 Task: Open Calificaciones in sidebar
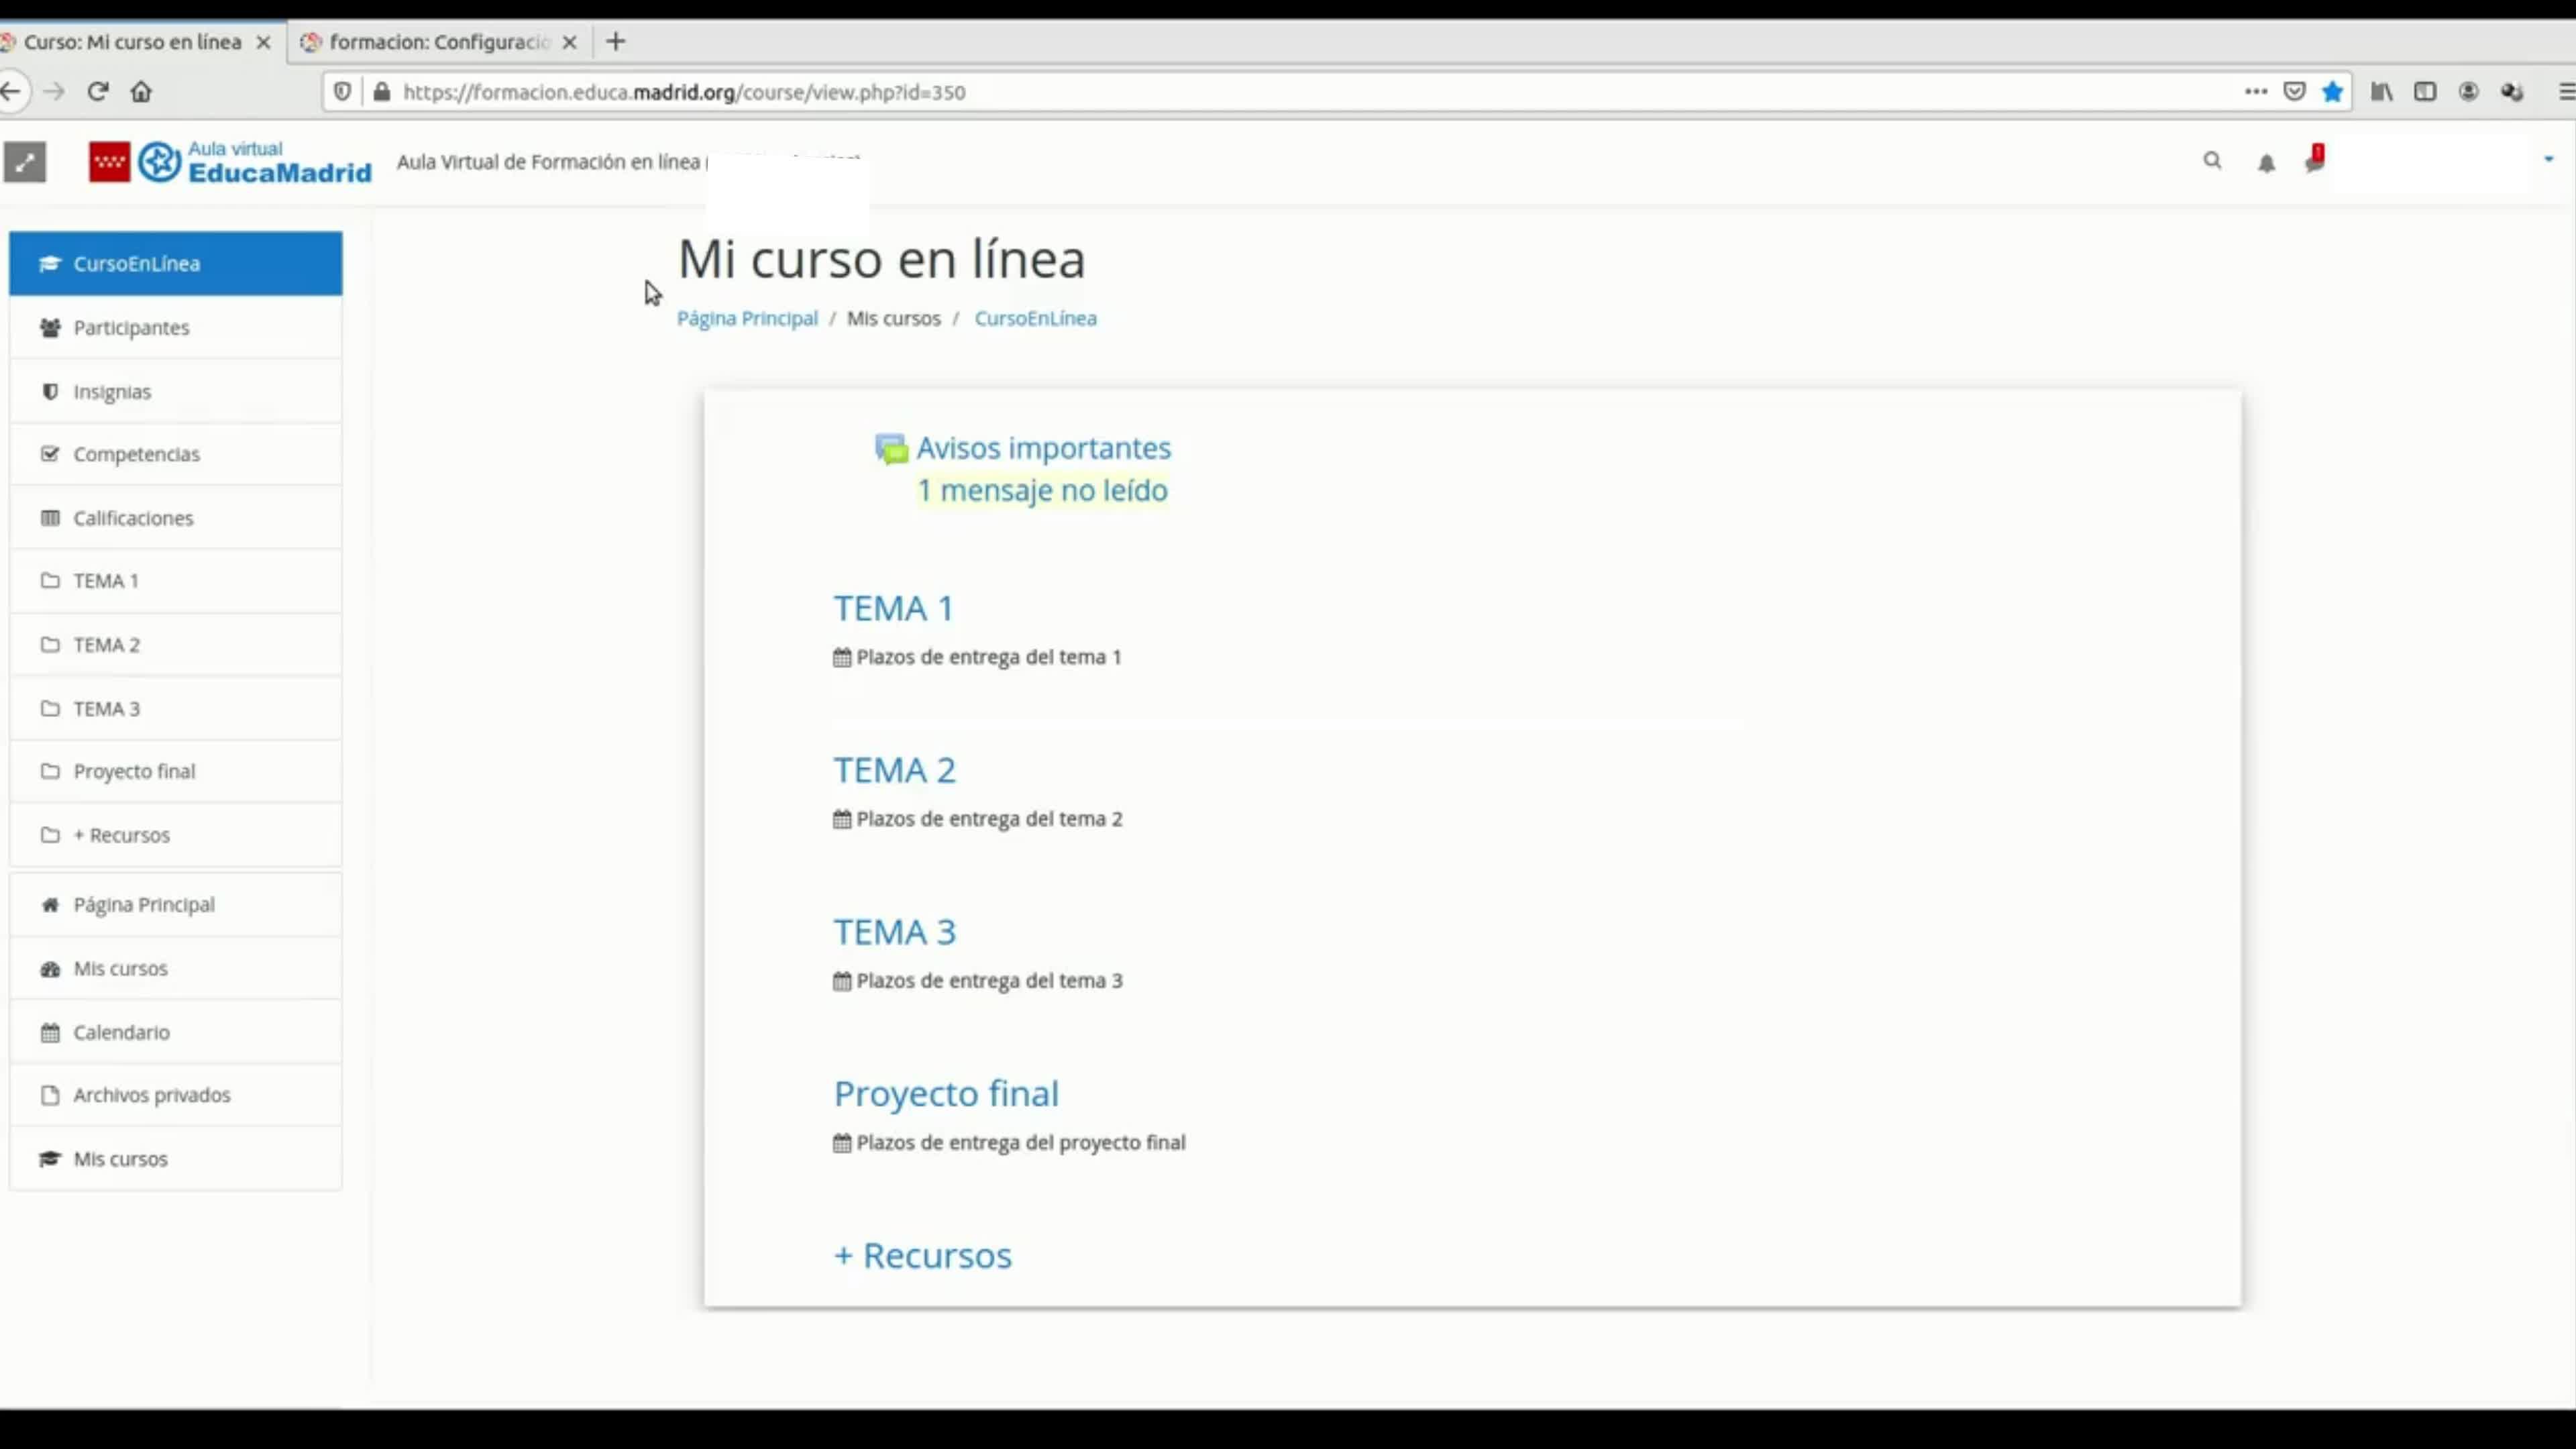(x=133, y=518)
